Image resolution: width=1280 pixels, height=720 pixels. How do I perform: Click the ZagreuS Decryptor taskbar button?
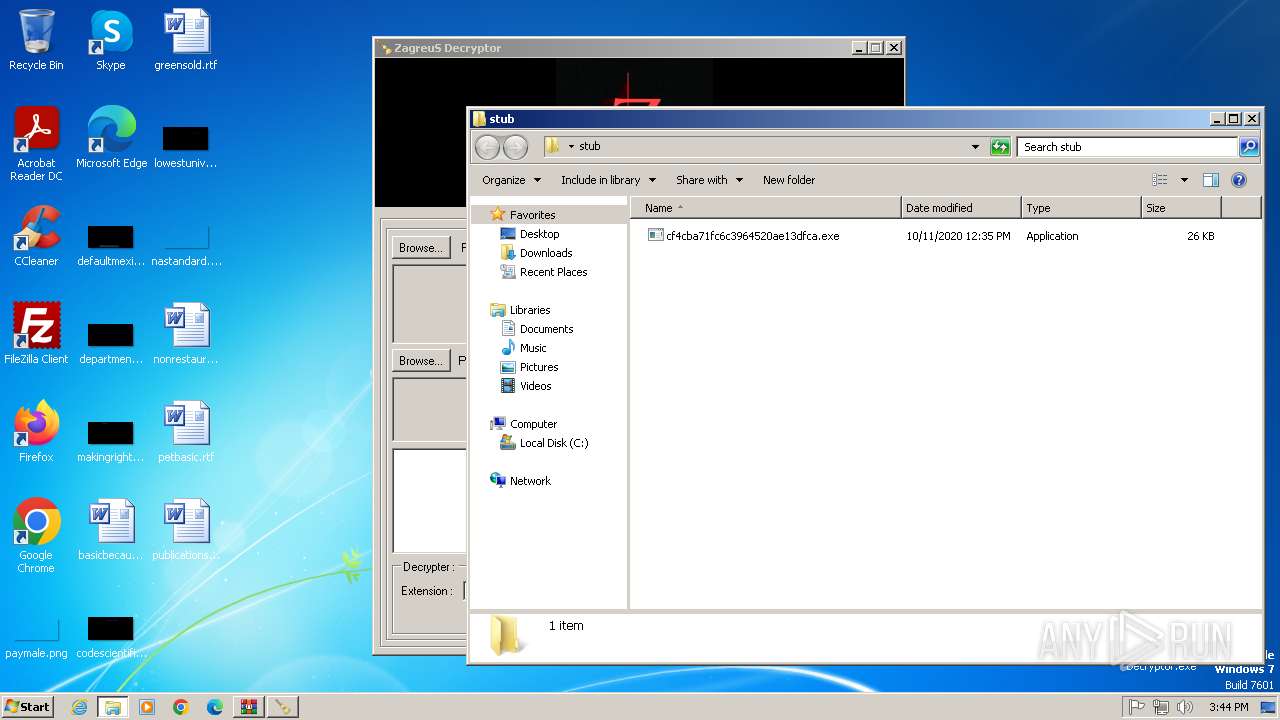point(283,707)
